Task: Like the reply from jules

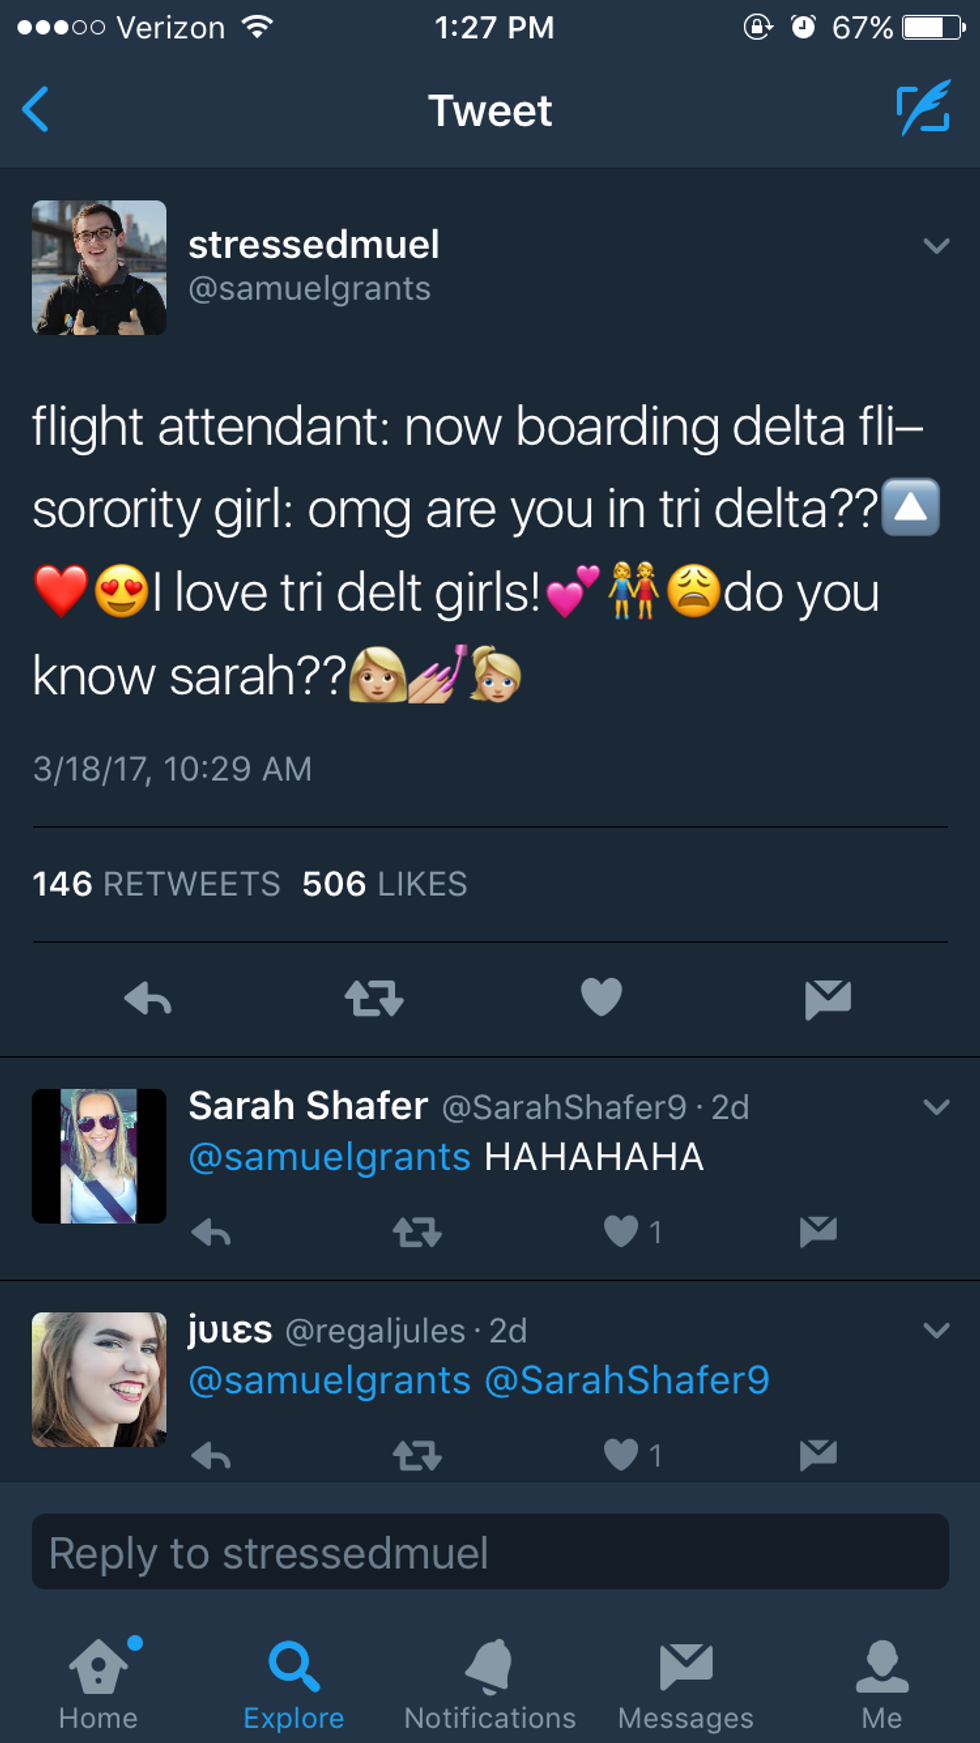Action: coord(621,1455)
